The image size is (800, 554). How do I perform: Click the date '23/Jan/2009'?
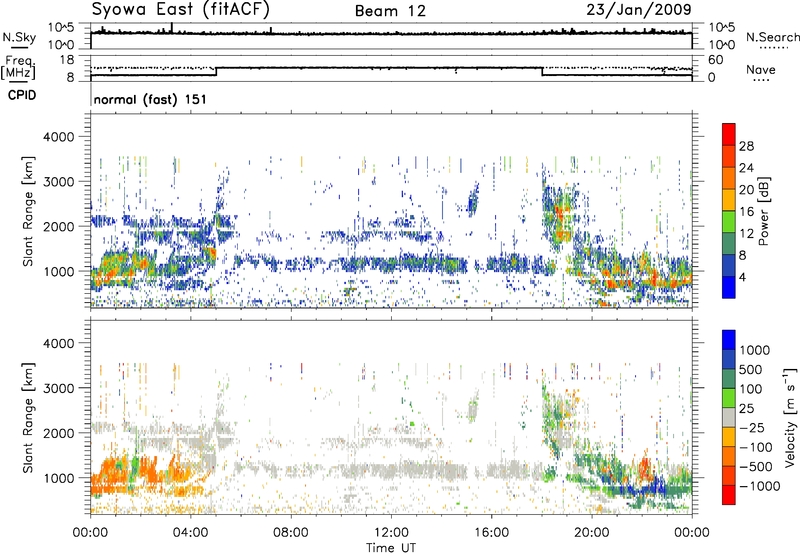(x=639, y=9)
